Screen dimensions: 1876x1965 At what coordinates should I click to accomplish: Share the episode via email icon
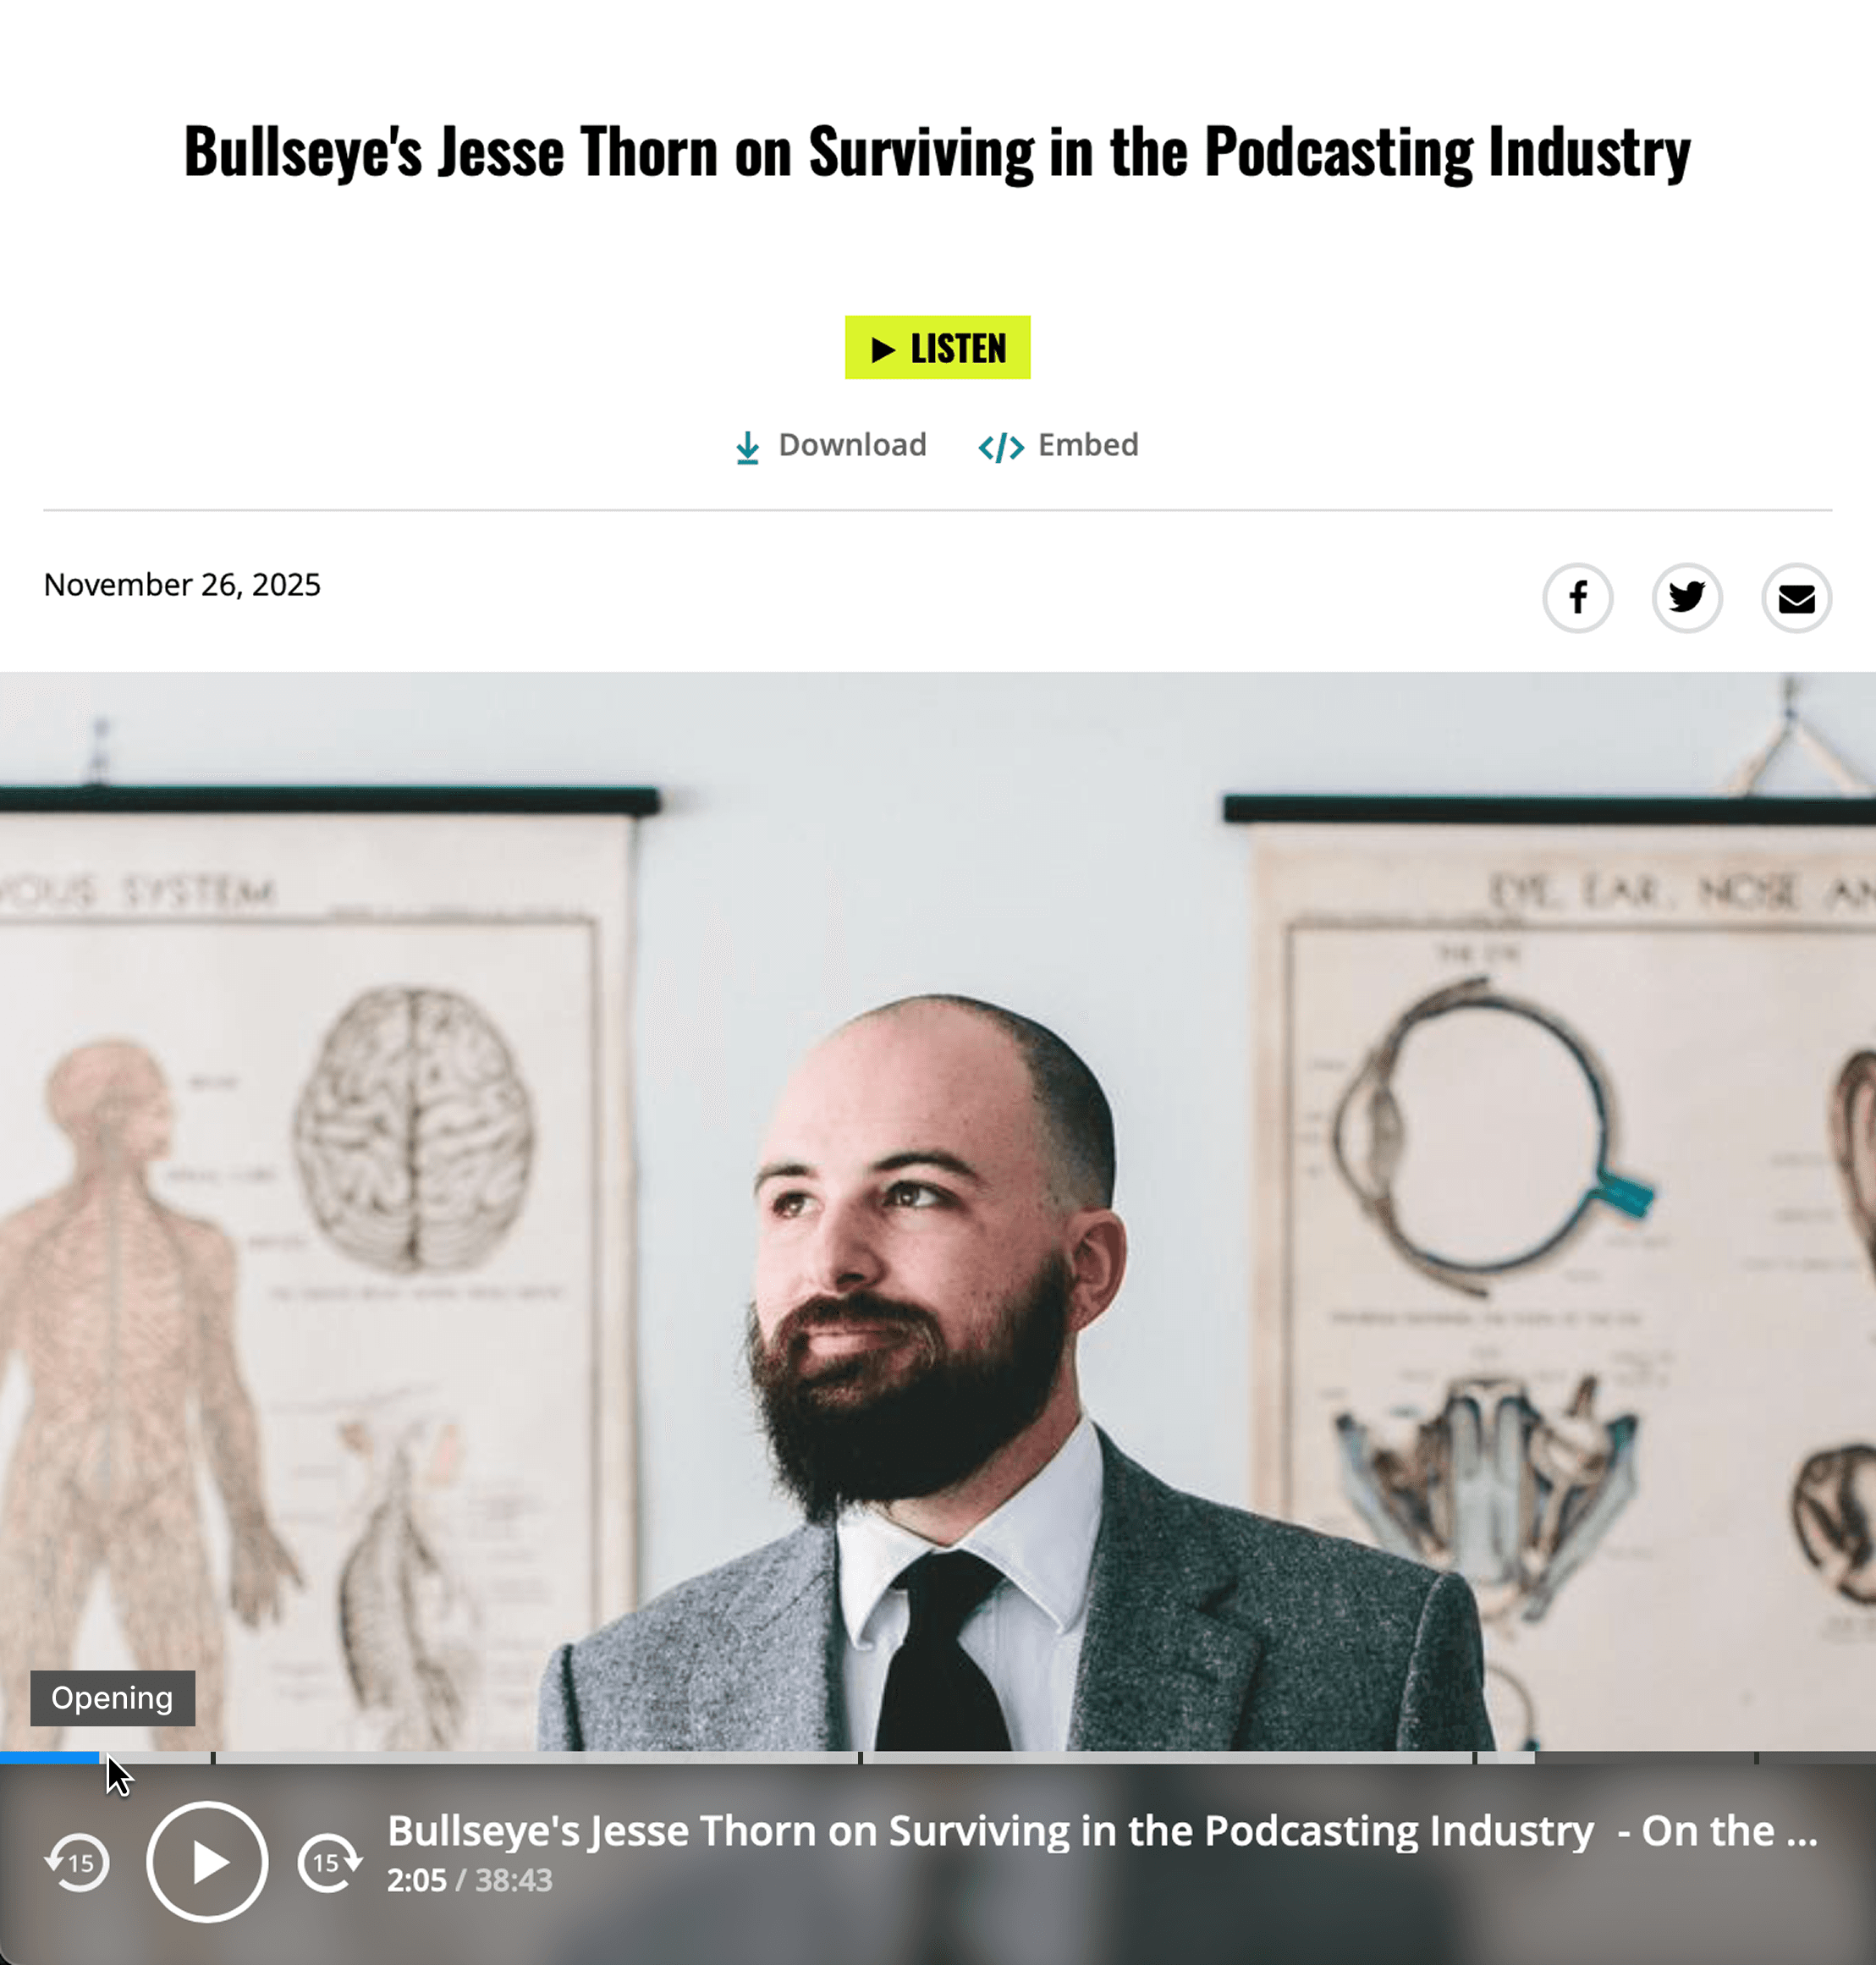(x=1796, y=598)
